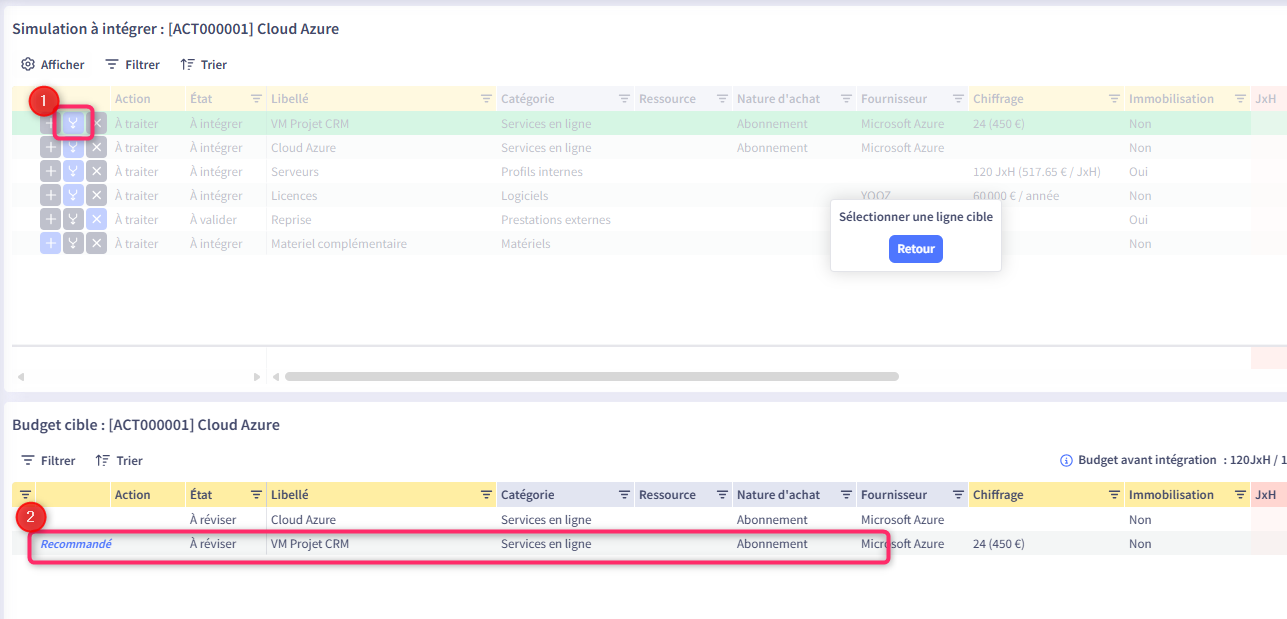The height and width of the screenshot is (619, 1287).
Task: Click info icon beside Budget avant intégration
Action: click(x=1066, y=461)
